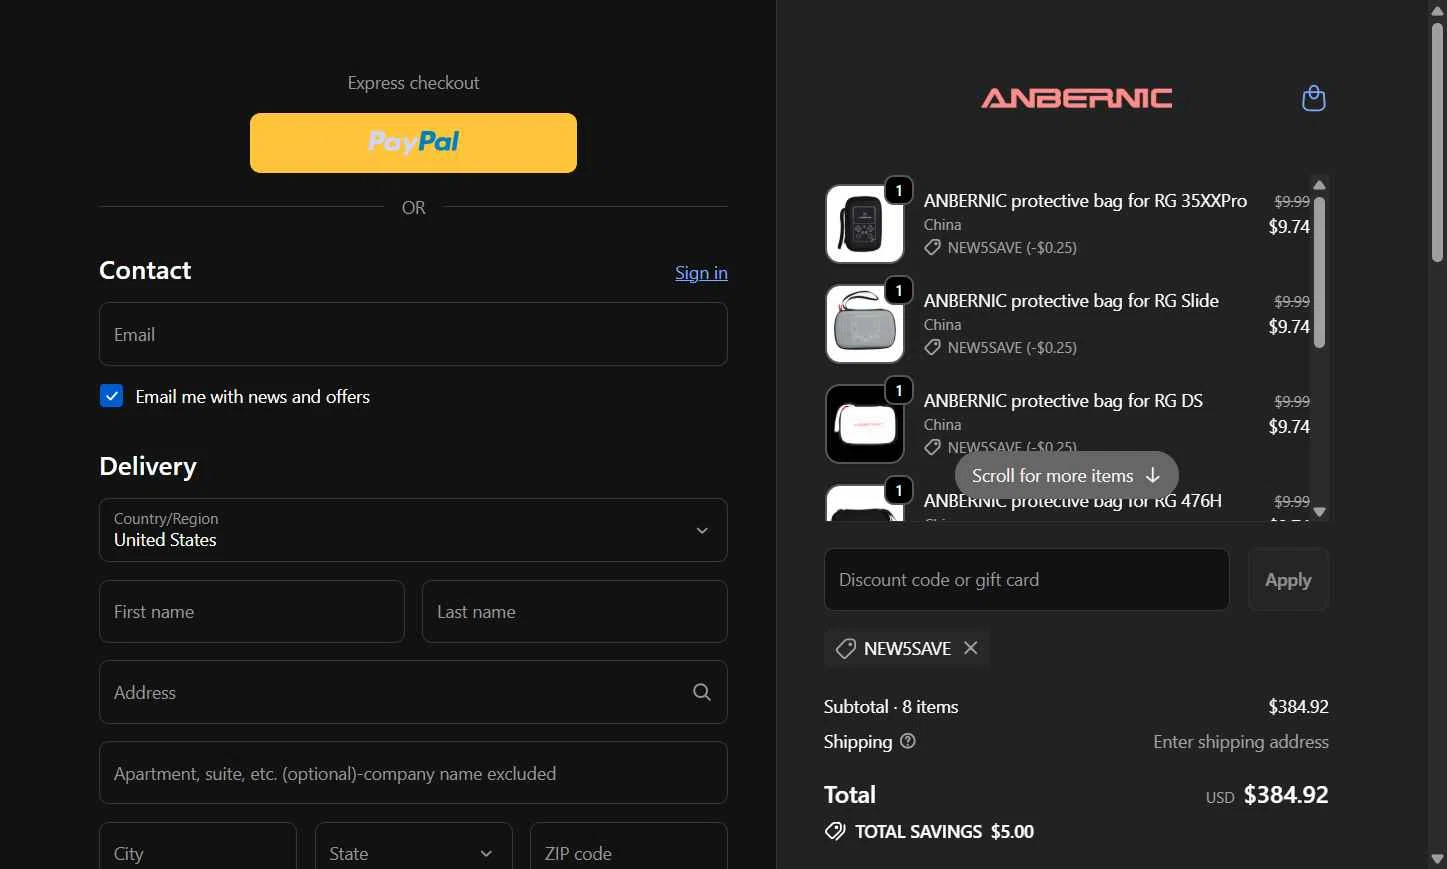
Task: Remove the NEW5SAVE discount code
Action: point(970,648)
